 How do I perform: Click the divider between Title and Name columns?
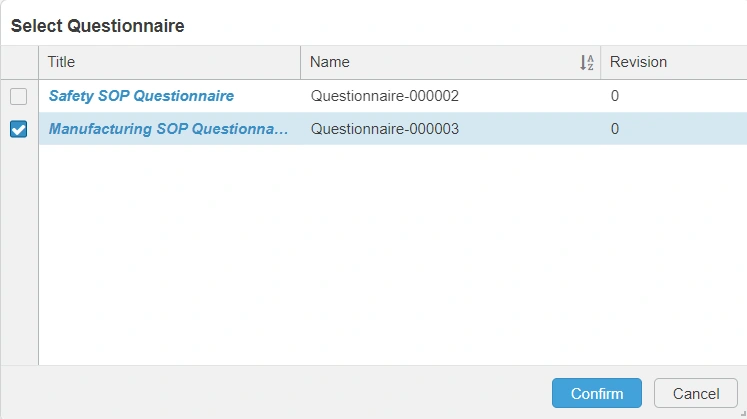(301, 62)
